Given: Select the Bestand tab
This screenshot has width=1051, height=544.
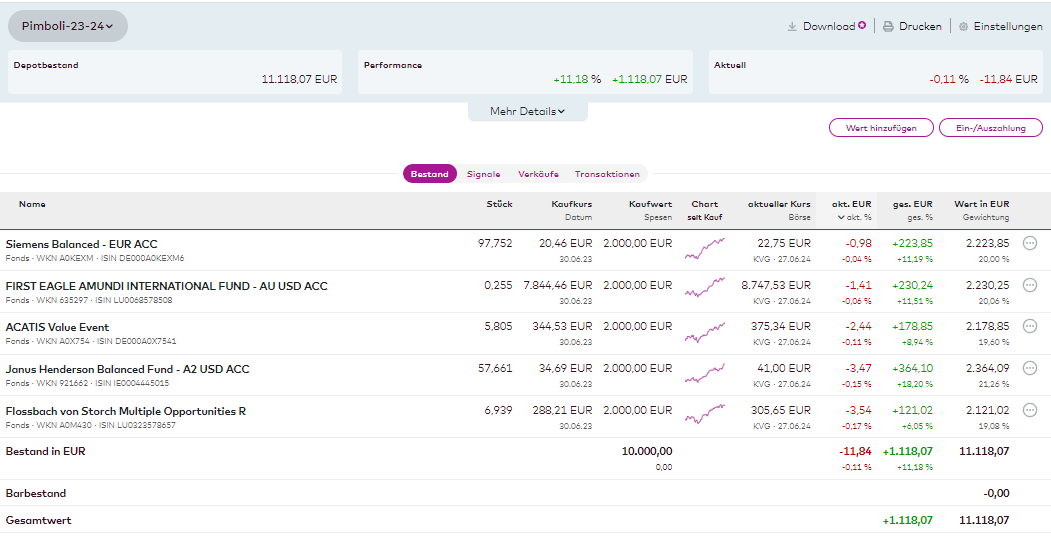Looking at the screenshot, I should 430,174.
